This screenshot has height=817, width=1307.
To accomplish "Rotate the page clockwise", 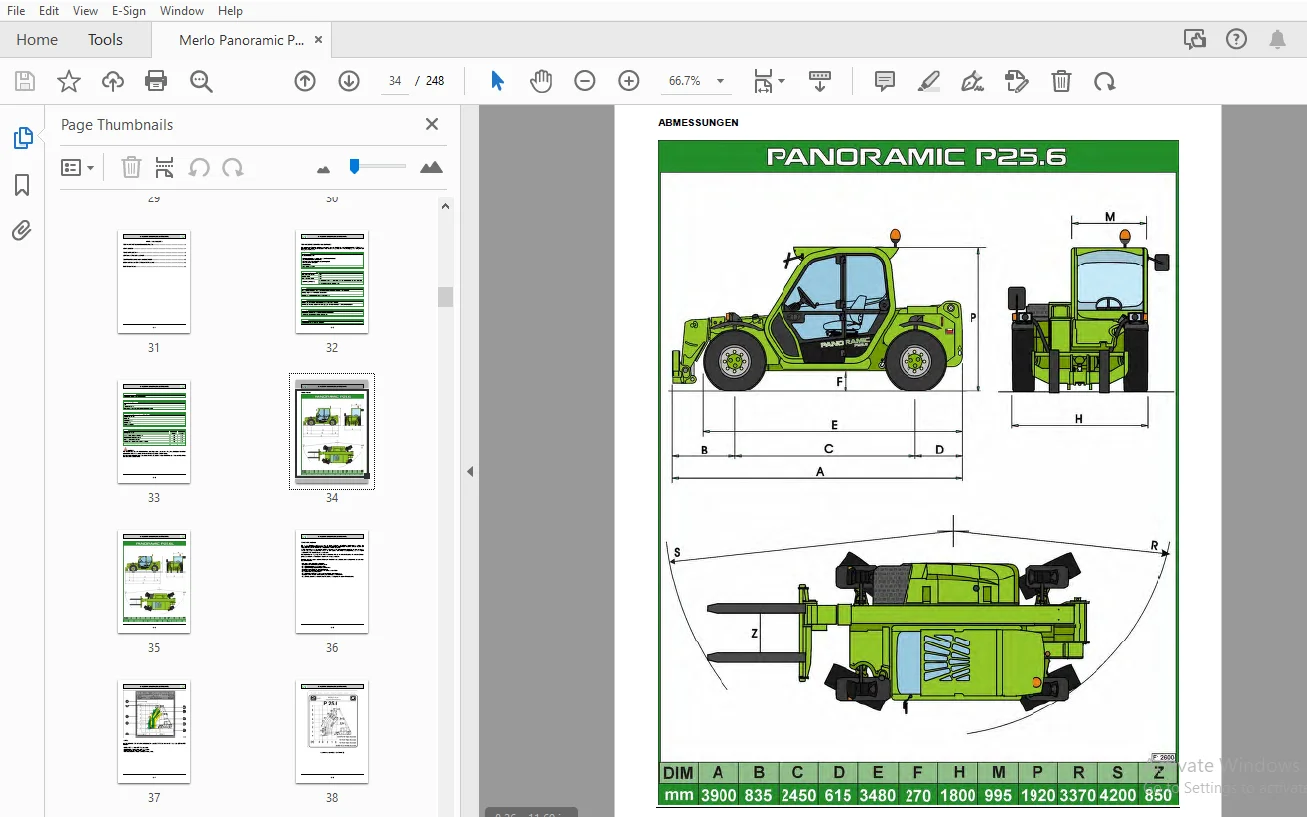I will click(x=1105, y=81).
